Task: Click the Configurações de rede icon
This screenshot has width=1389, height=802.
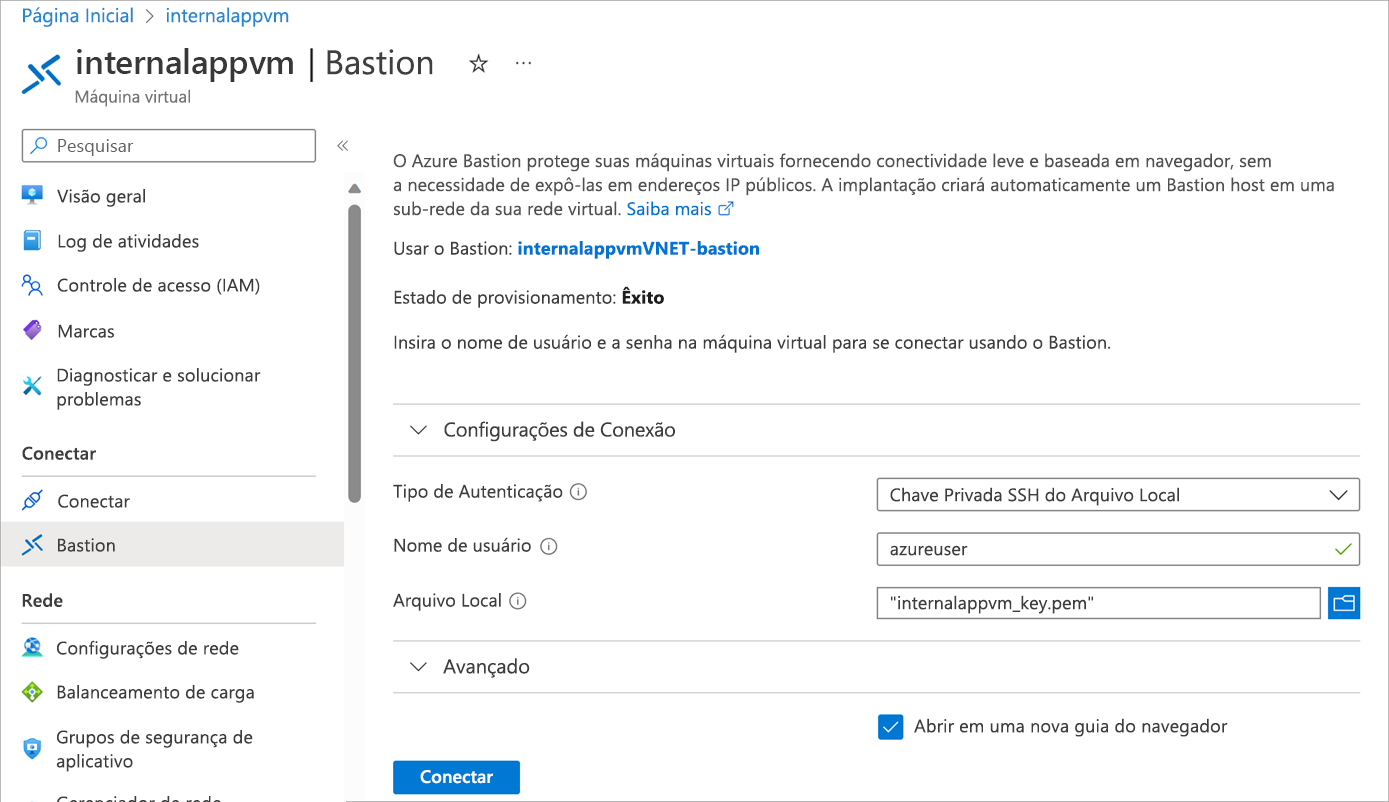Action: click(33, 648)
